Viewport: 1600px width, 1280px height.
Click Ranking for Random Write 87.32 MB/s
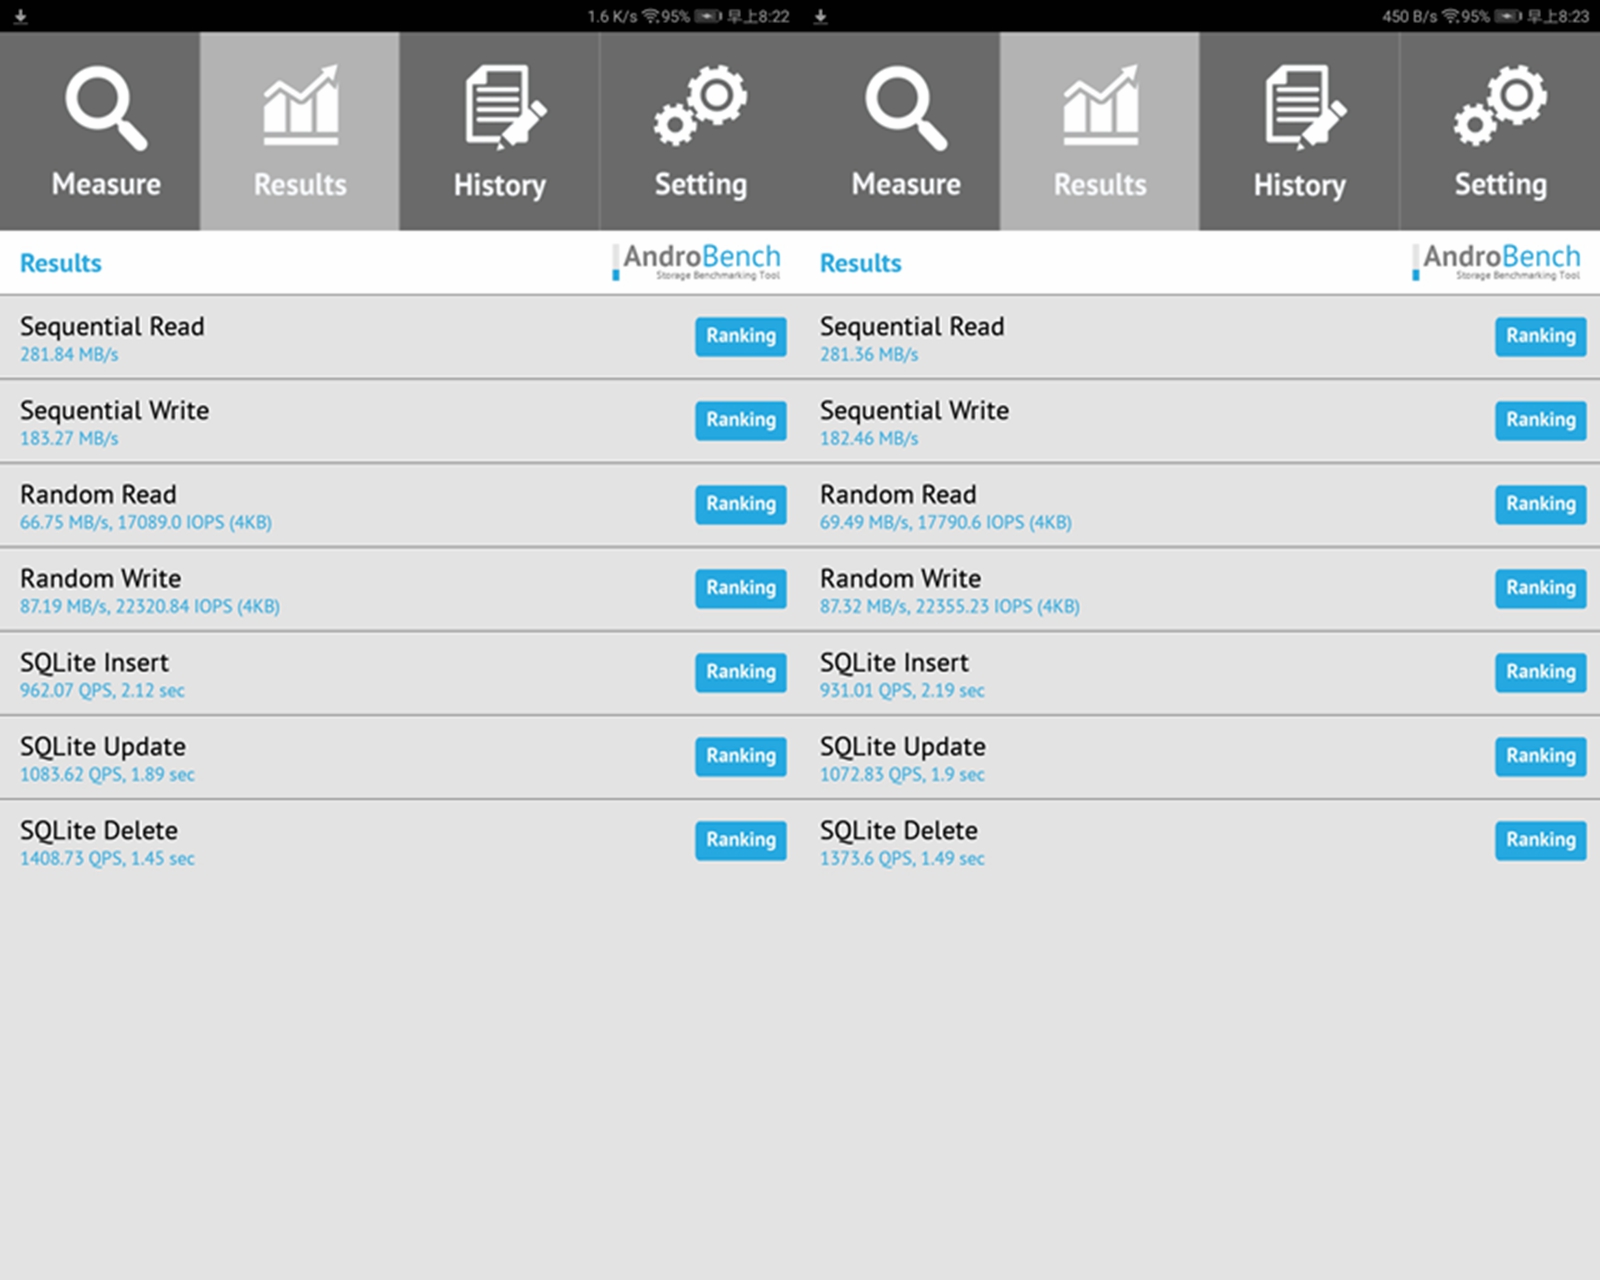[x=1541, y=588]
